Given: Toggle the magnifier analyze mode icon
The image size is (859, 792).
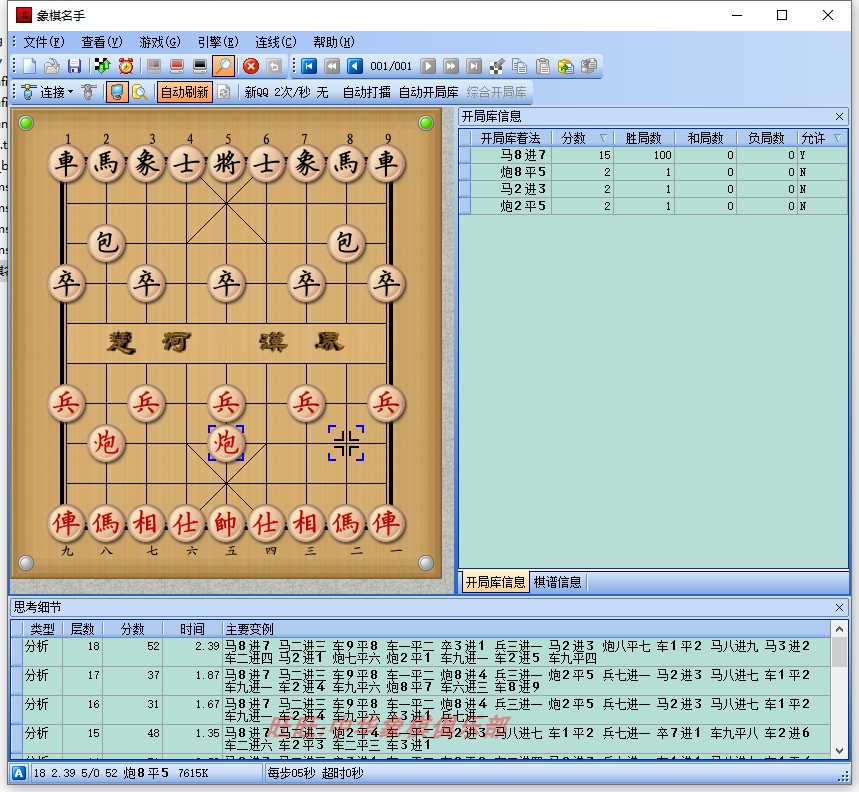Looking at the screenshot, I should [x=224, y=66].
